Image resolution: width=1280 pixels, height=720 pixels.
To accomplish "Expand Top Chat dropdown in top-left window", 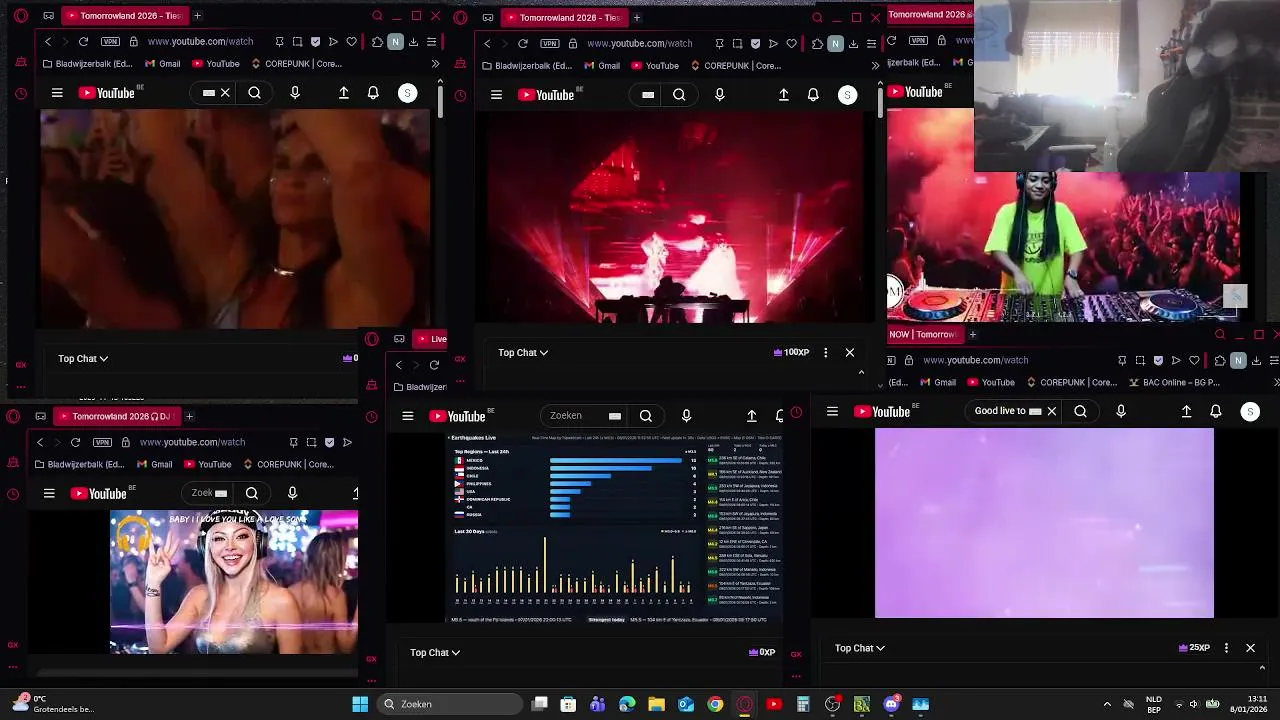I will pyautogui.click(x=83, y=358).
